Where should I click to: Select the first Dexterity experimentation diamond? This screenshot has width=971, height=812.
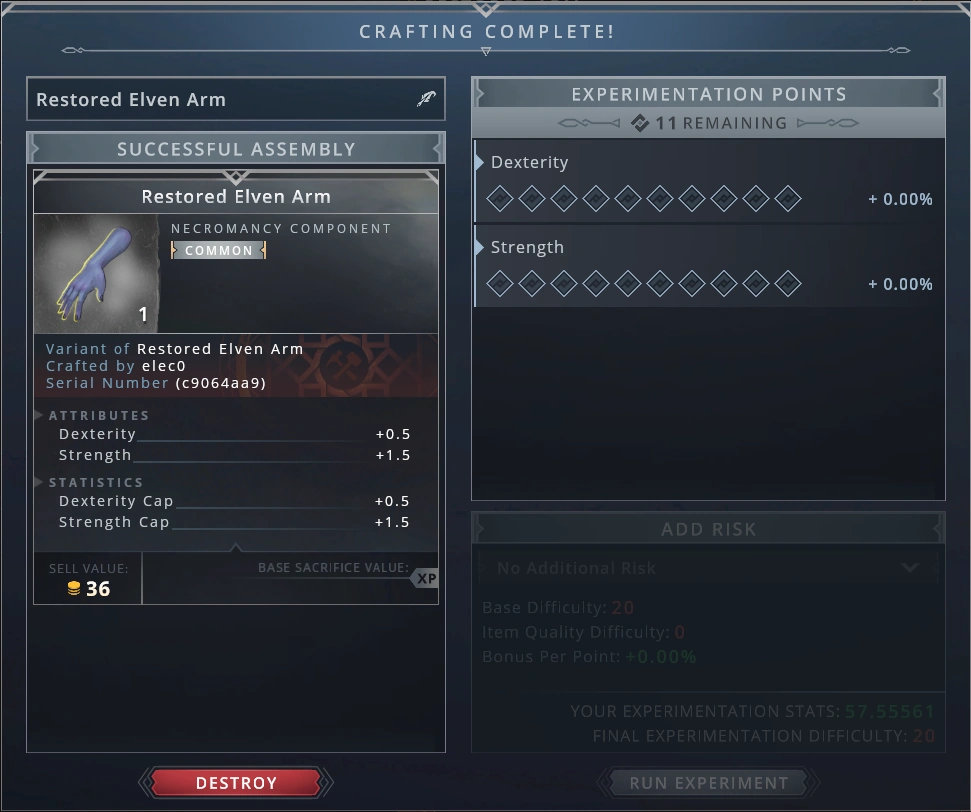tap(500, 199)
